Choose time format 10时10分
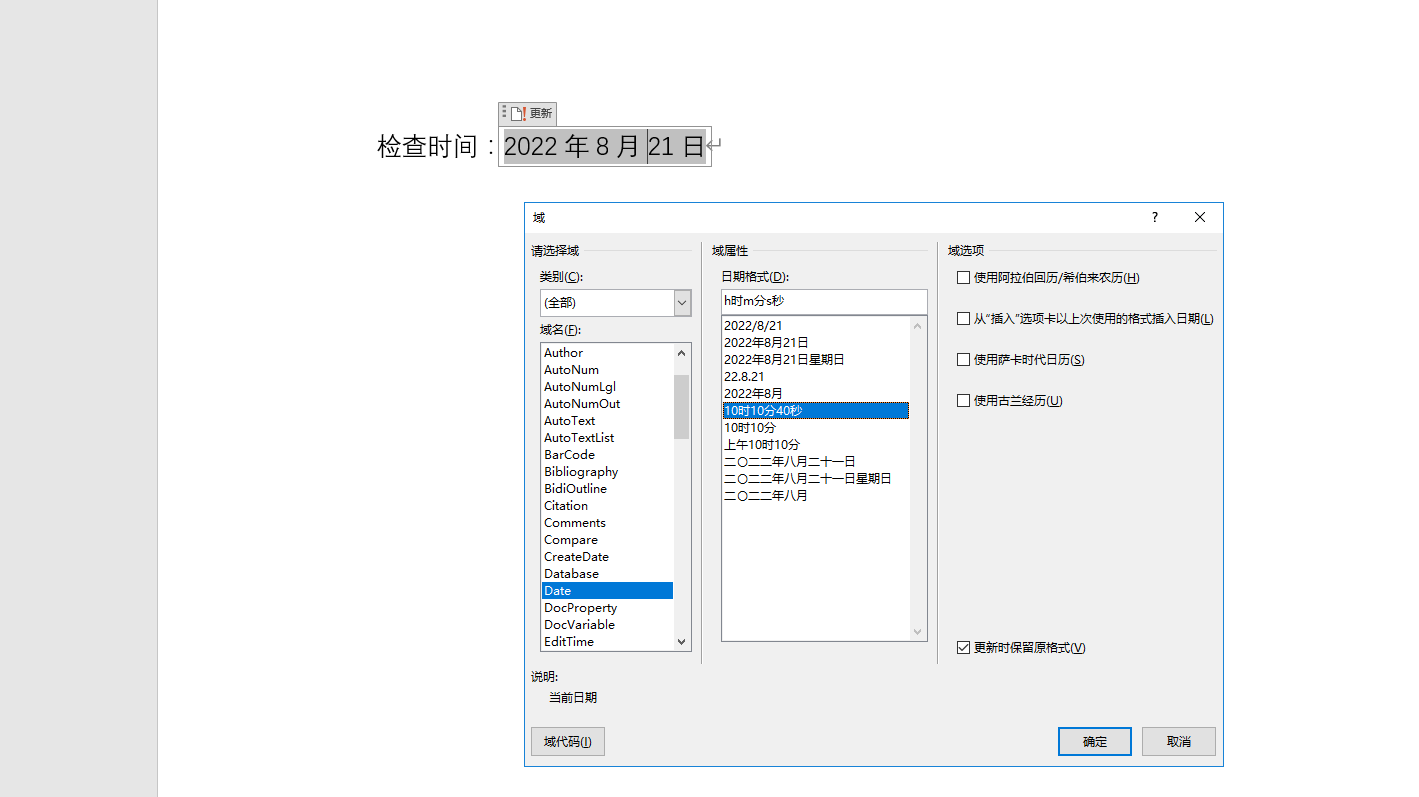The height and width of the screenshot is (797, 1419). click(816, 428)
